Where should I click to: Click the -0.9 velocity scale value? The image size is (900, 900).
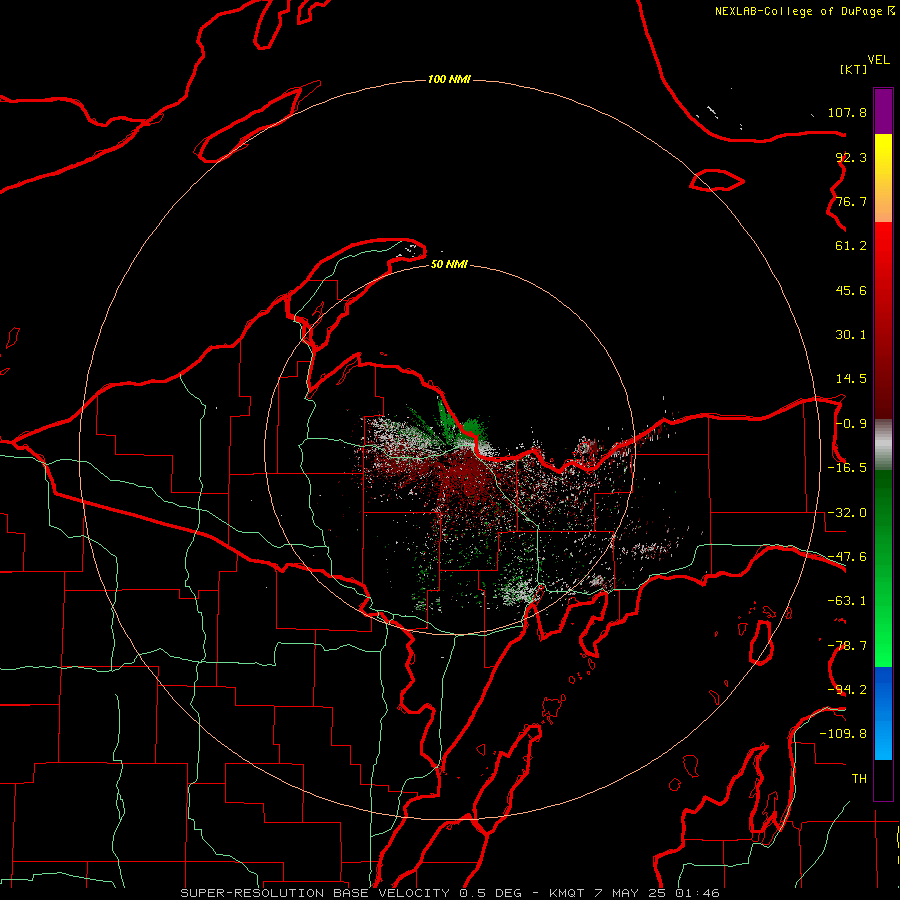pyautogui.click(x=851, y=424)
